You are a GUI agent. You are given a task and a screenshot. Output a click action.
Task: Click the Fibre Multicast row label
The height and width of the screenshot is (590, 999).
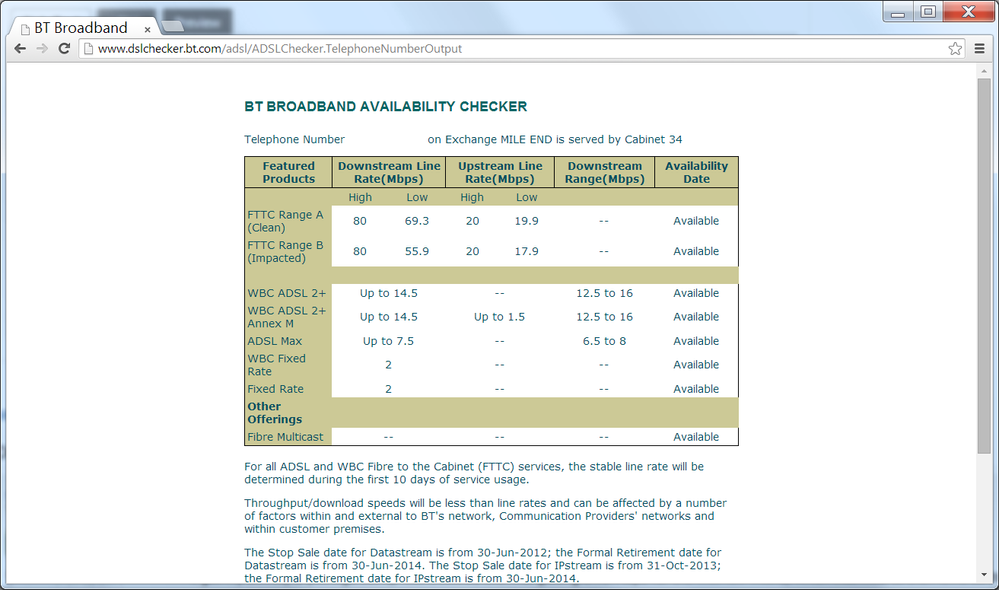(285, 437)
